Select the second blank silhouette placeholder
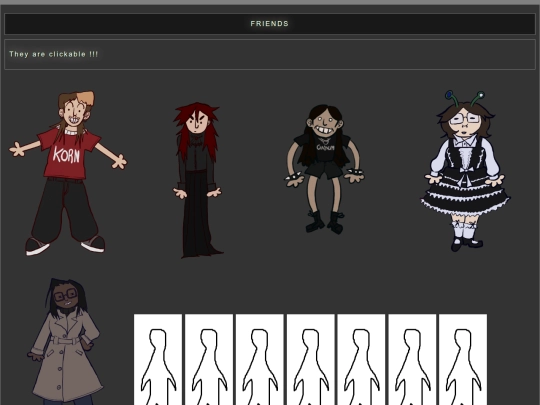Viewport: 540px width, 405px height. 209,359
